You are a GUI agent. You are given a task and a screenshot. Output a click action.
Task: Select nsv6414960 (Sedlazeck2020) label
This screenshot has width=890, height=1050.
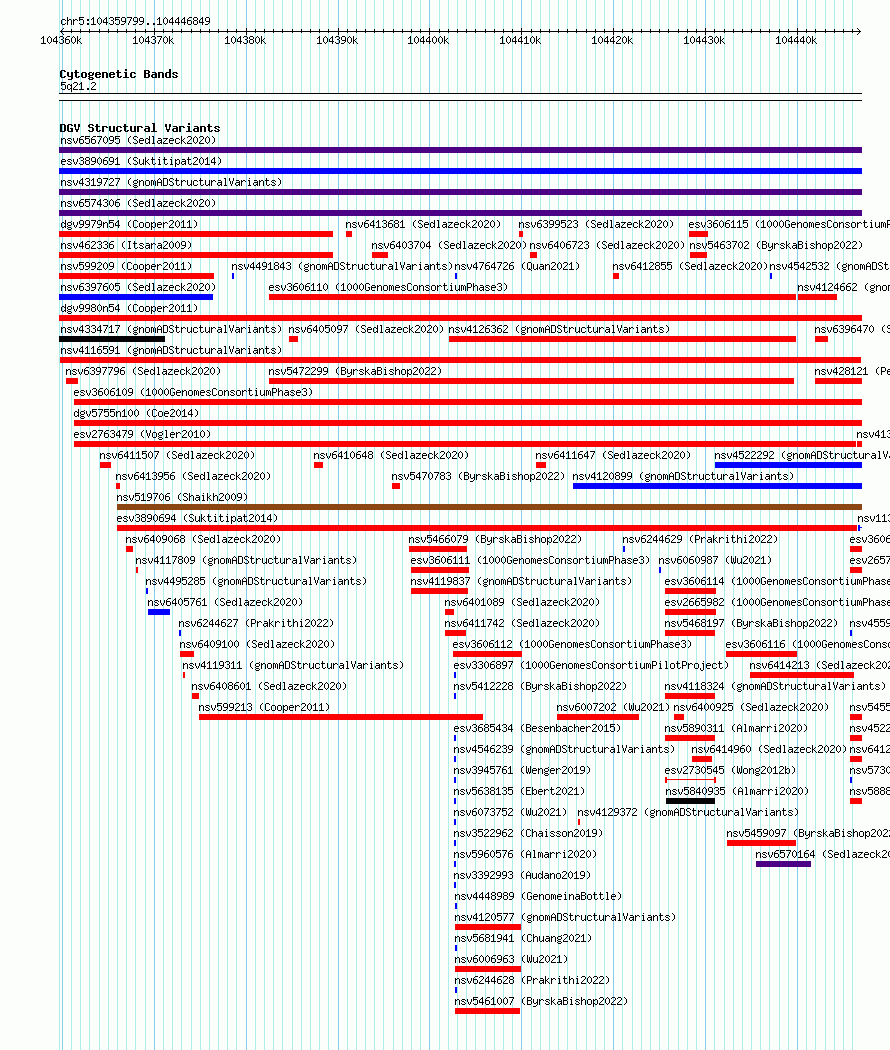click(x=769, y=749)
